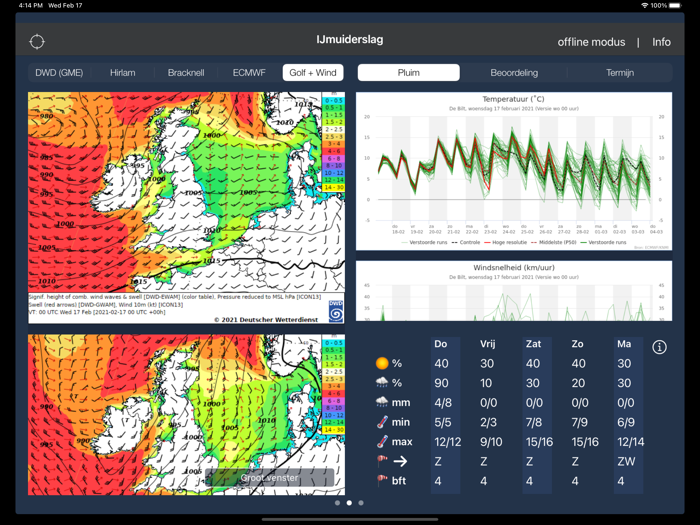Tap the max temperature thermometer icon
700x525 pixels.
[382, 441]
